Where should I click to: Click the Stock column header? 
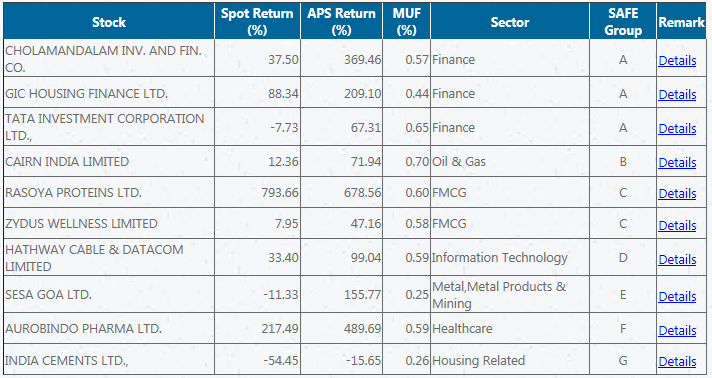tap(109, 21)
